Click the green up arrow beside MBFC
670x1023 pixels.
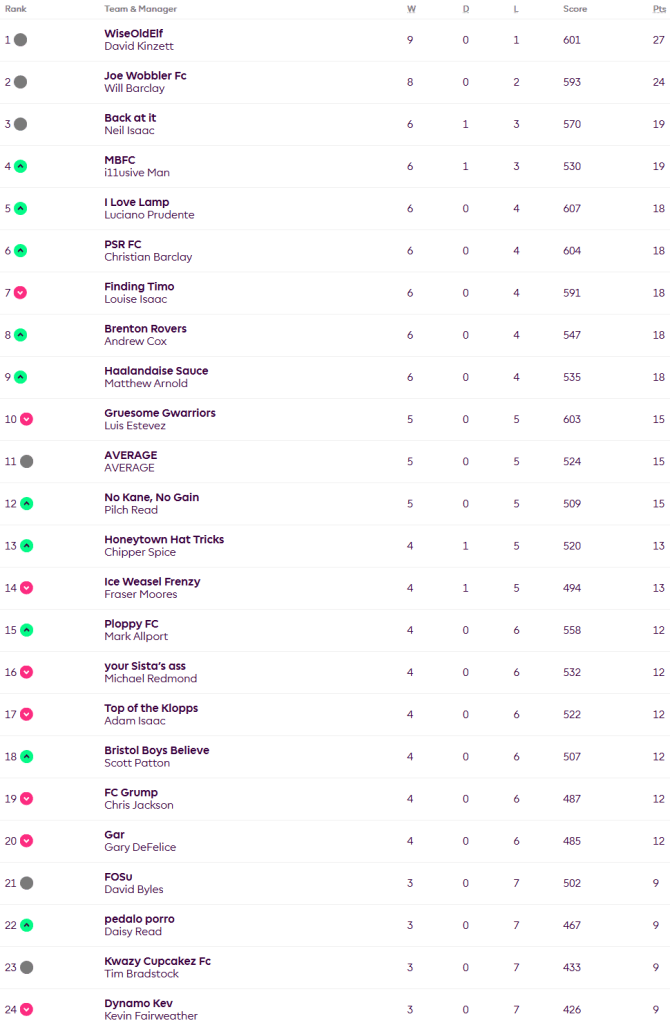(x=21, y=166)
